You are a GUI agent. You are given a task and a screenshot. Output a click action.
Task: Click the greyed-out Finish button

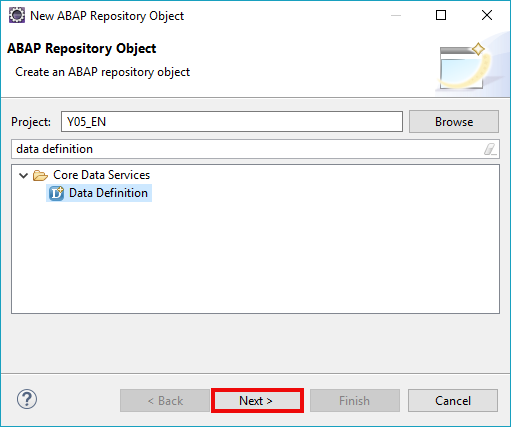click(x=355, y=400)
